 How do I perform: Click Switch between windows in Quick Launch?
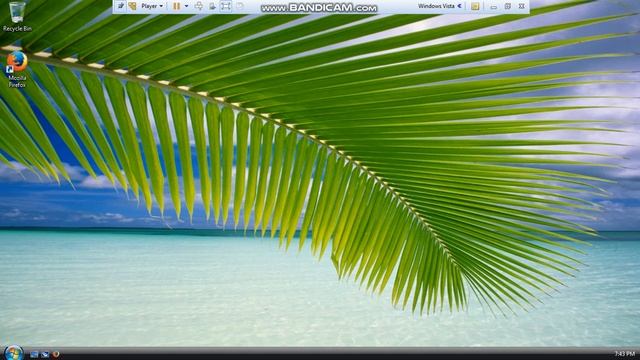pyautogui.click(x=45, y=354)
